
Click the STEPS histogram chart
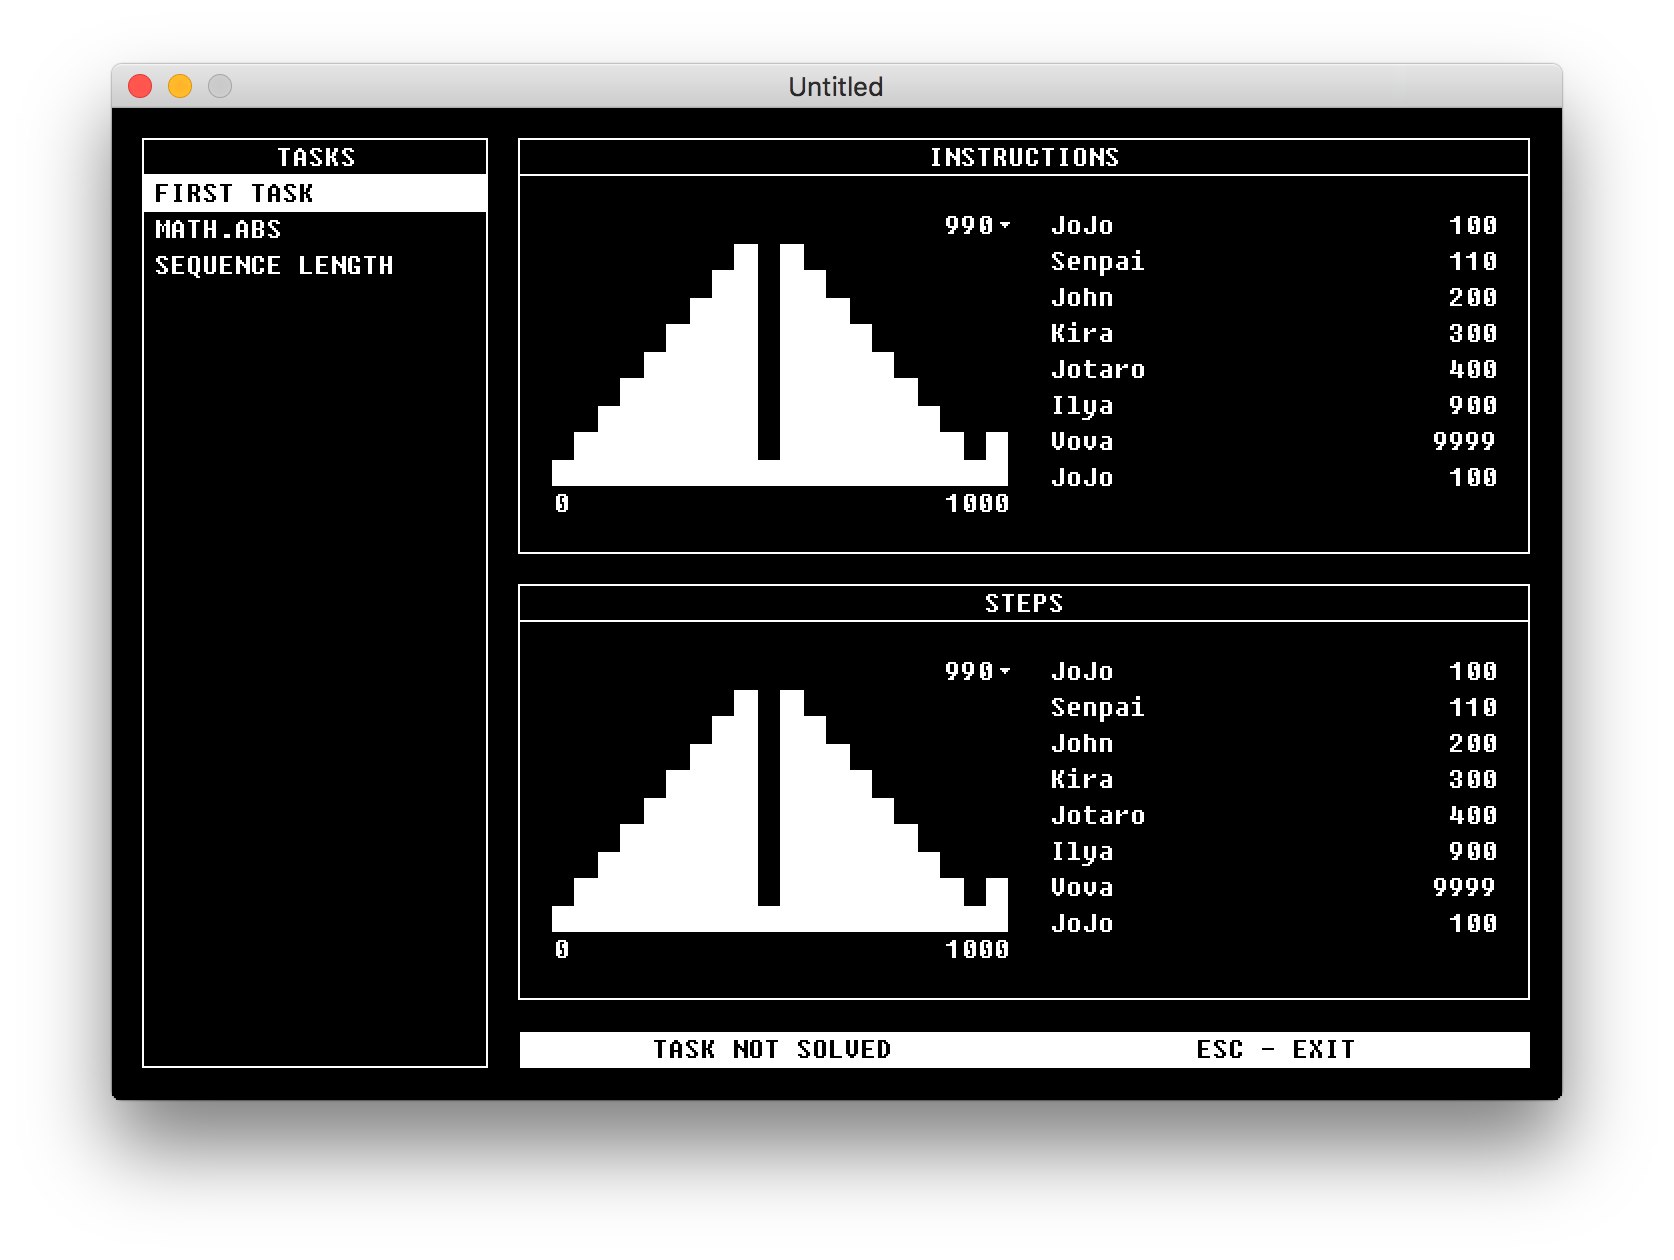tap(780, 810)
